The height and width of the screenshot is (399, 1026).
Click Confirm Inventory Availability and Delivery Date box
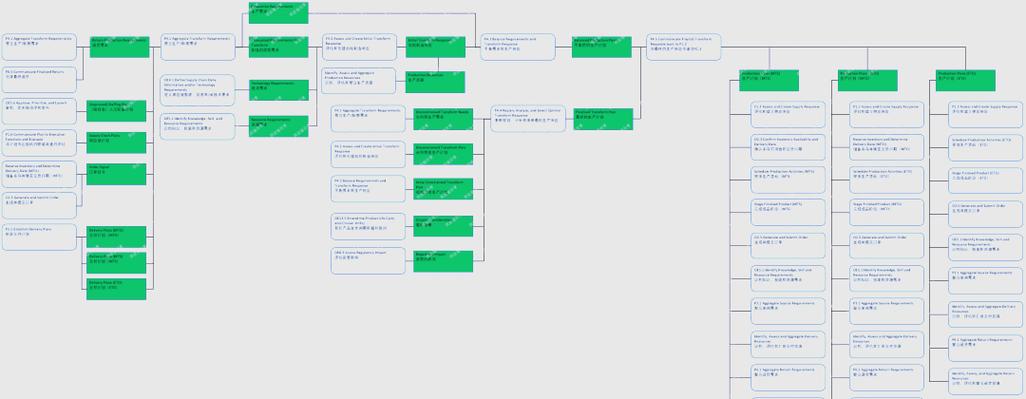(788, 147)
